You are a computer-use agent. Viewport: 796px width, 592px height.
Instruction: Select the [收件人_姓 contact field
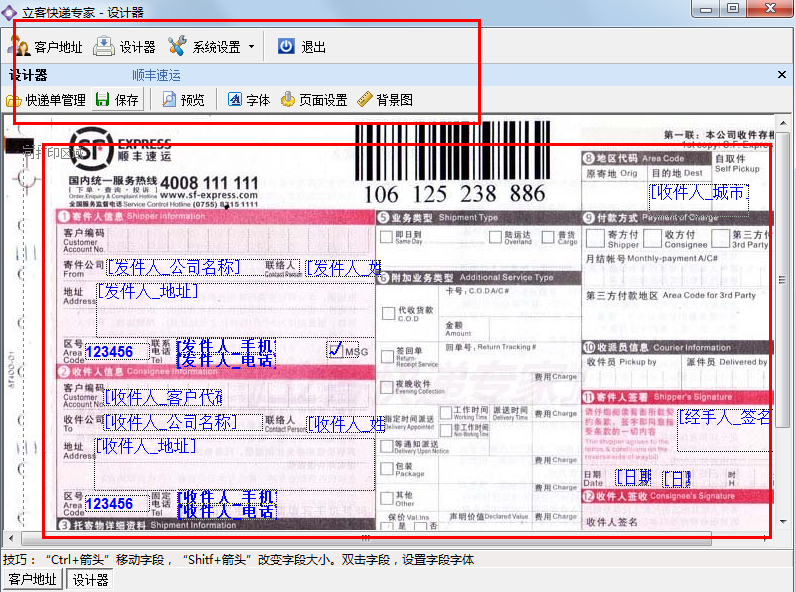(346, 424)
